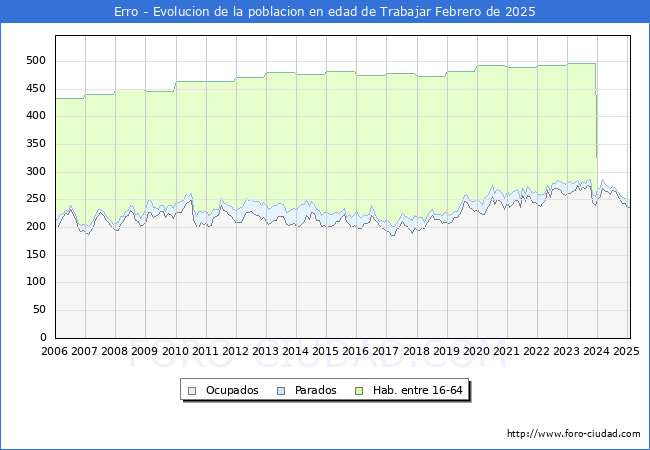This screenshot has width=650, height=450.
Task: Click the 350 y-axis value
Action: click(36, 144)
